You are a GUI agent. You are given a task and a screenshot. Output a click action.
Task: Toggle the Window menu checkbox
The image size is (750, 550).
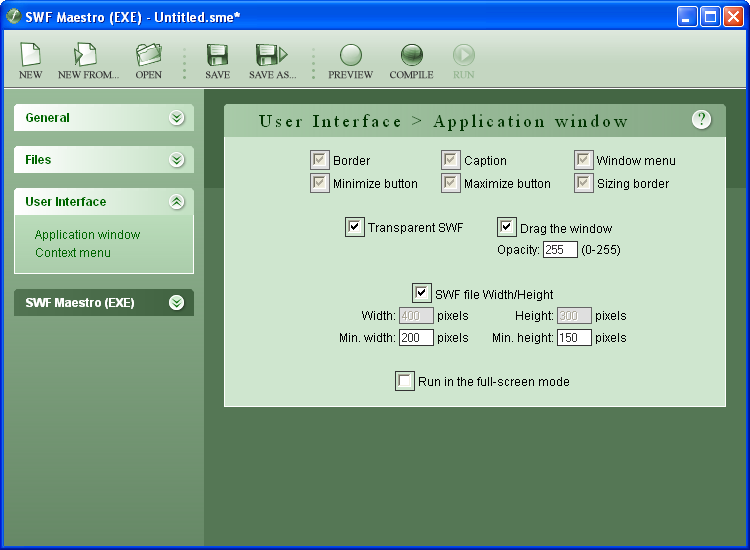(584, 160)
